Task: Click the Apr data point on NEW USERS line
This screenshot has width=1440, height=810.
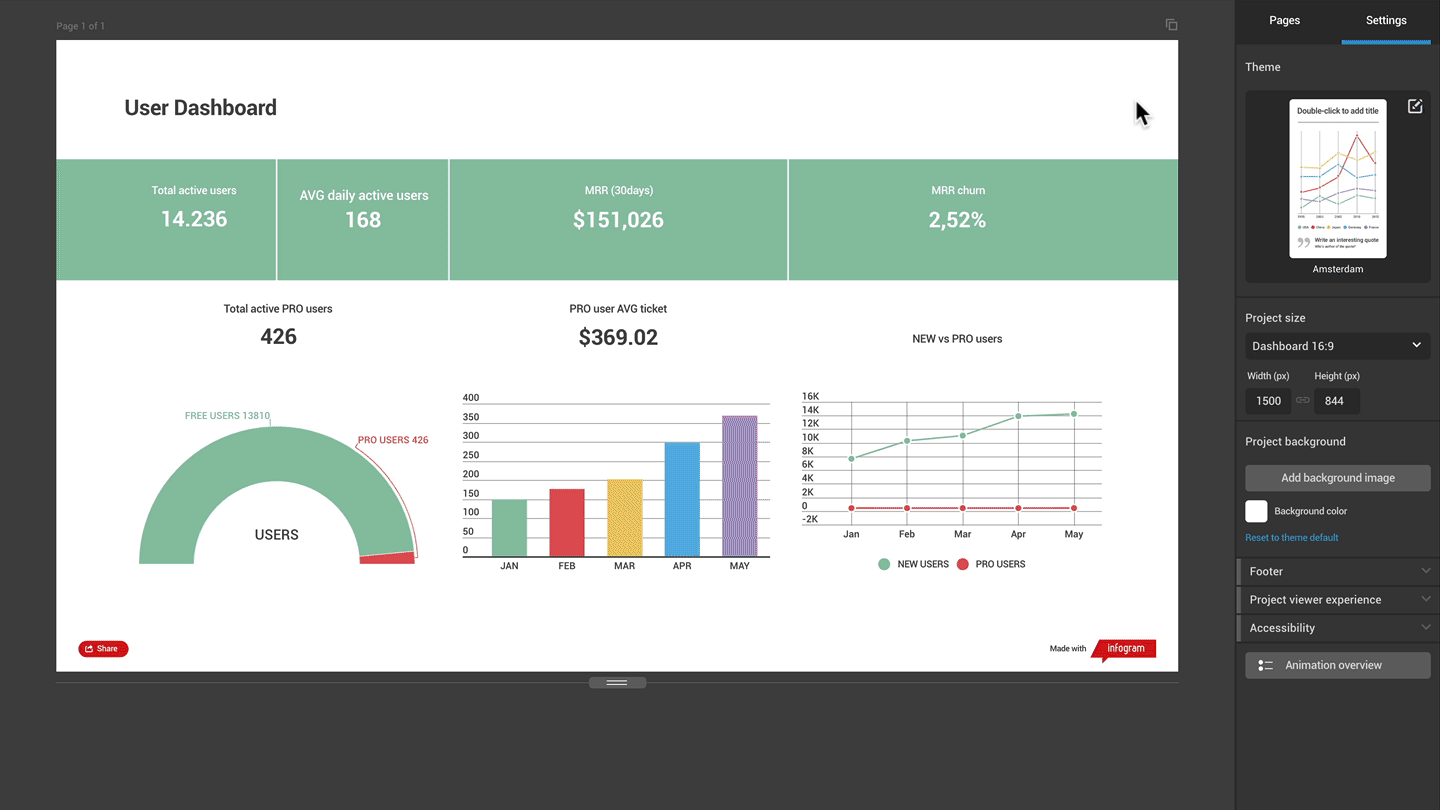Action: pyautogui.click(x=1018, y=416)
